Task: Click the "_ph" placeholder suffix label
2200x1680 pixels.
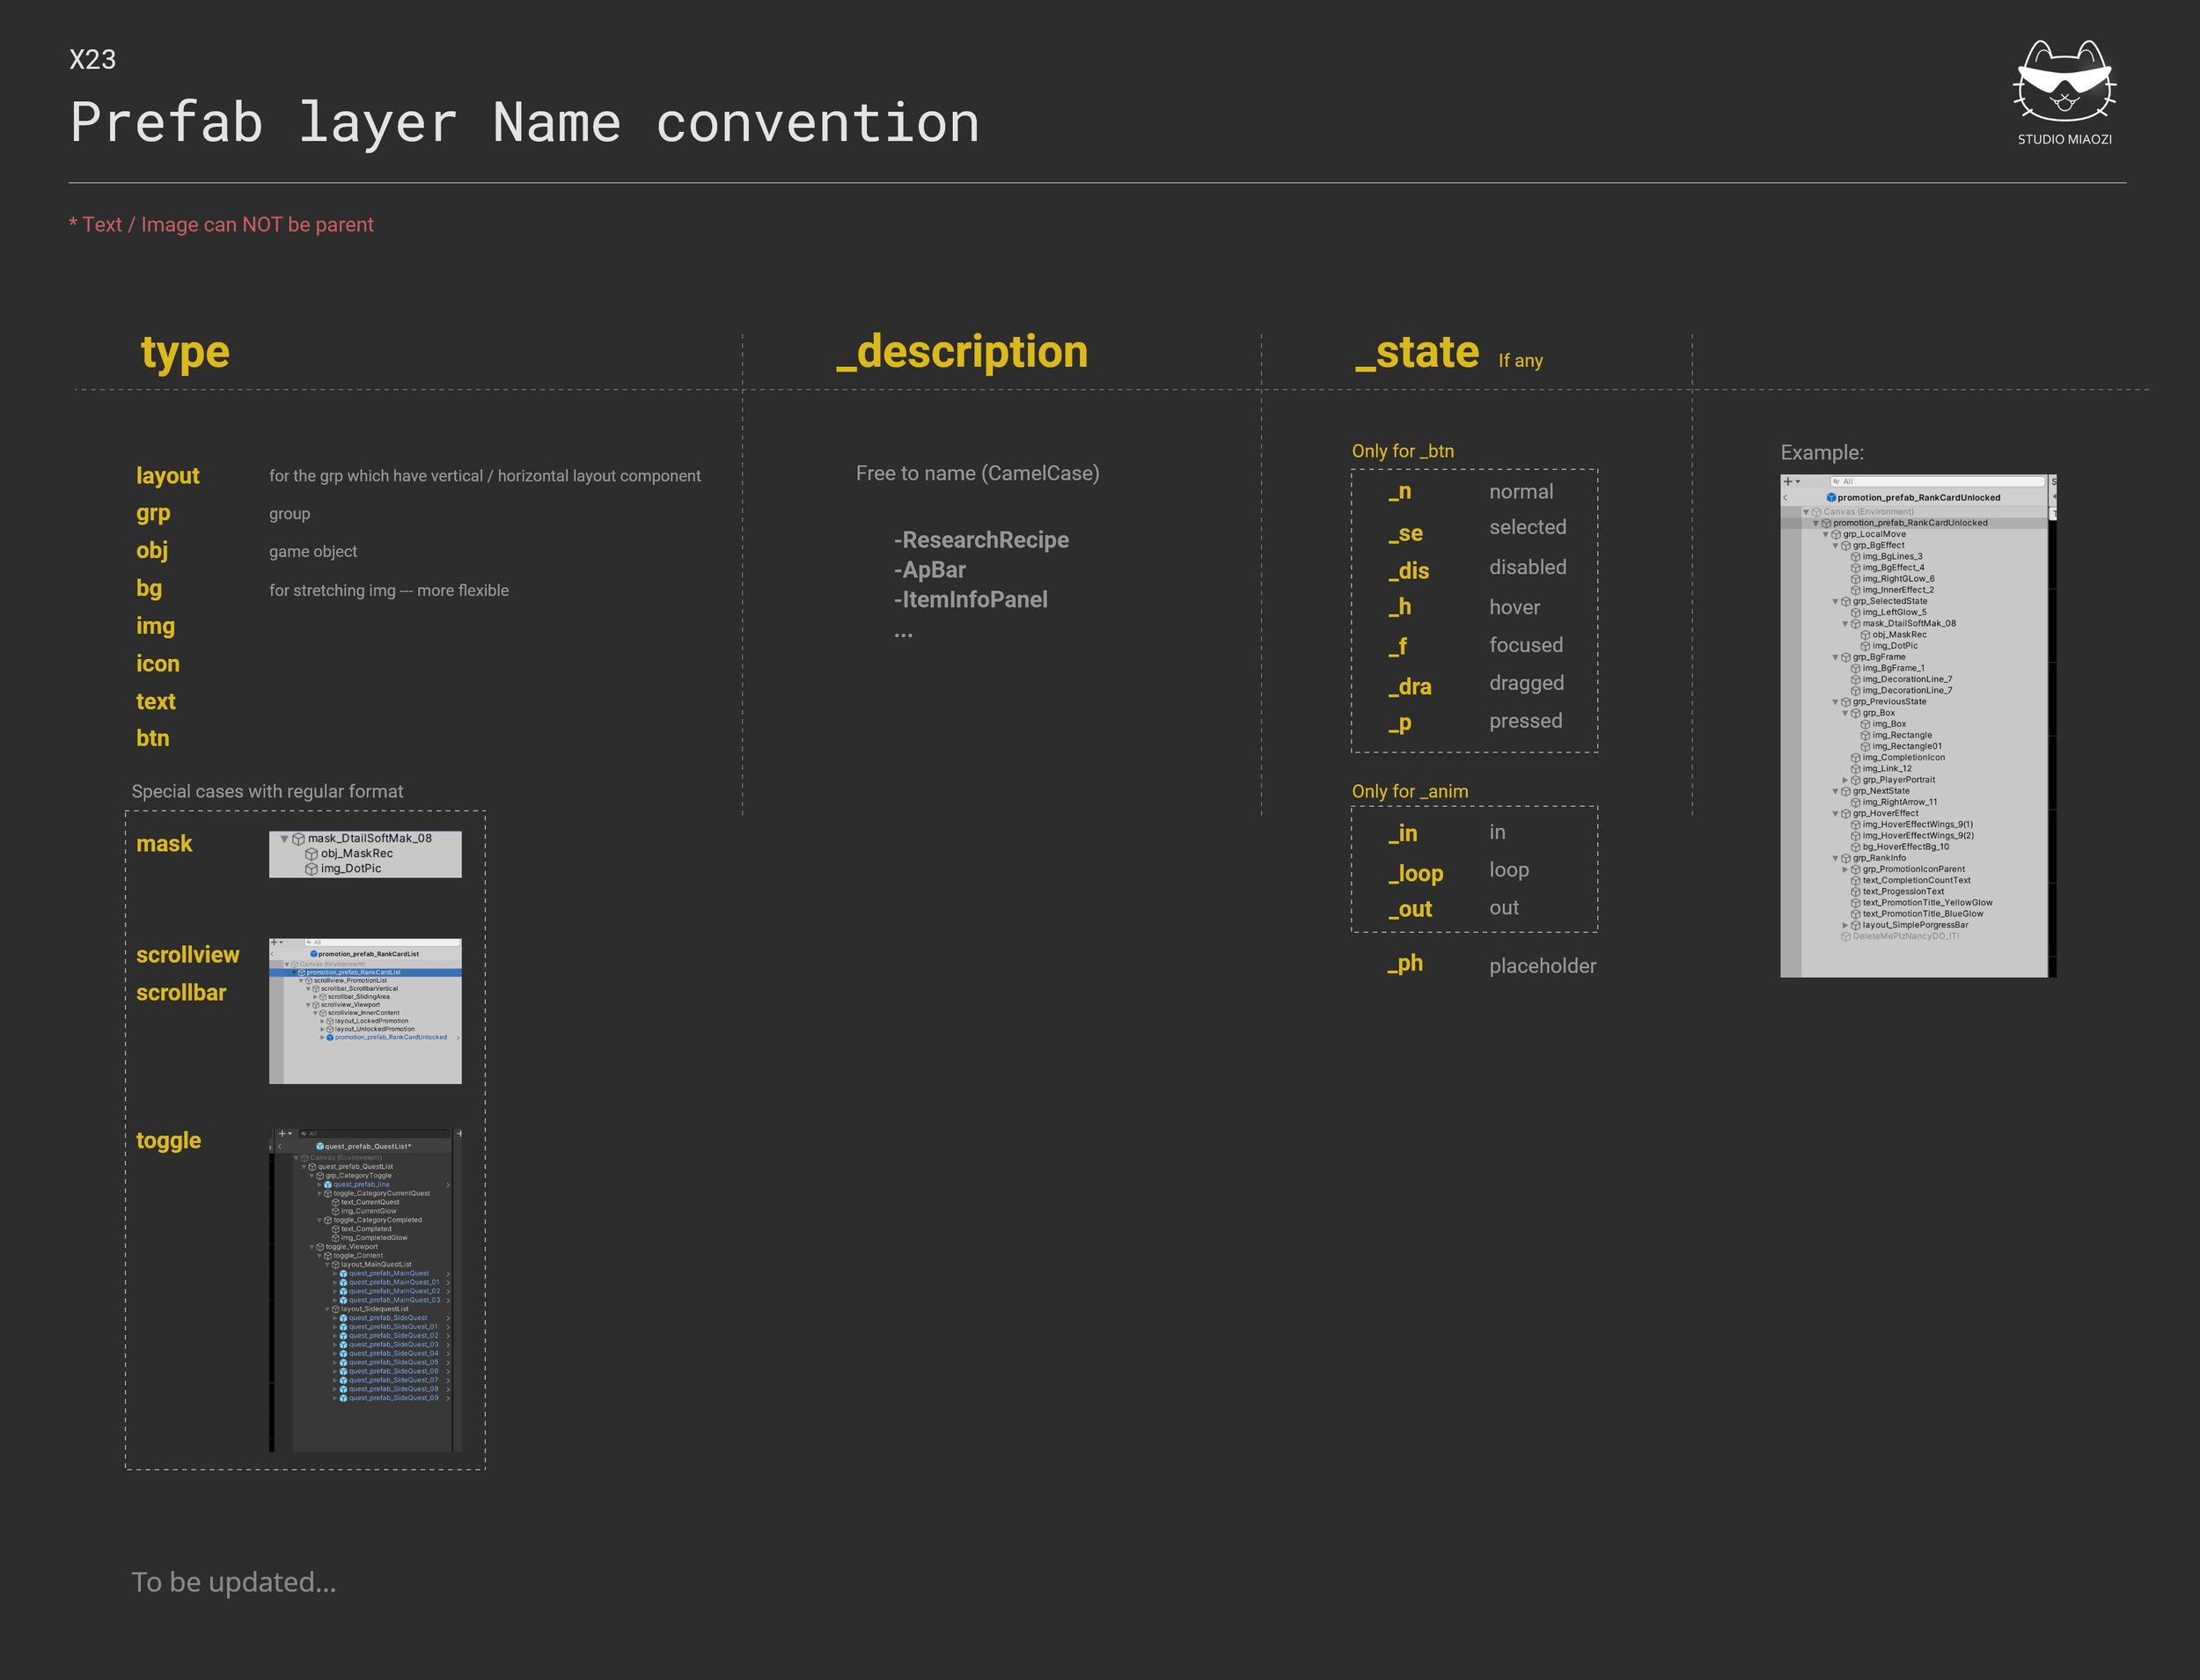Action: [x=1405, y=964]
